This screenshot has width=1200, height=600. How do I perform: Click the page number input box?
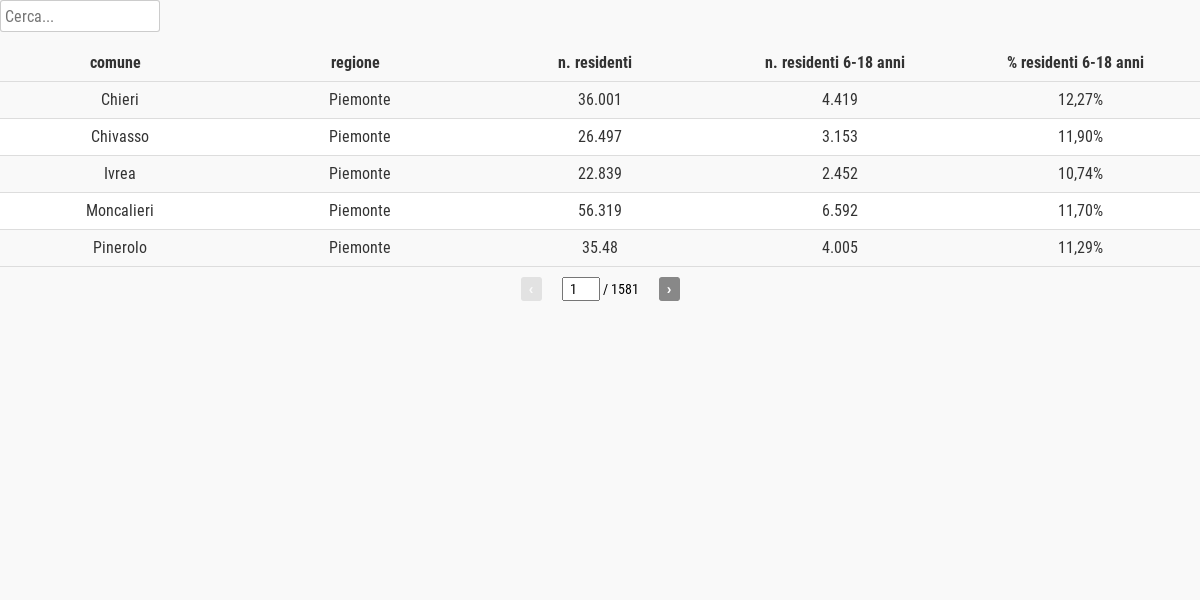click(x=581, y=289)
